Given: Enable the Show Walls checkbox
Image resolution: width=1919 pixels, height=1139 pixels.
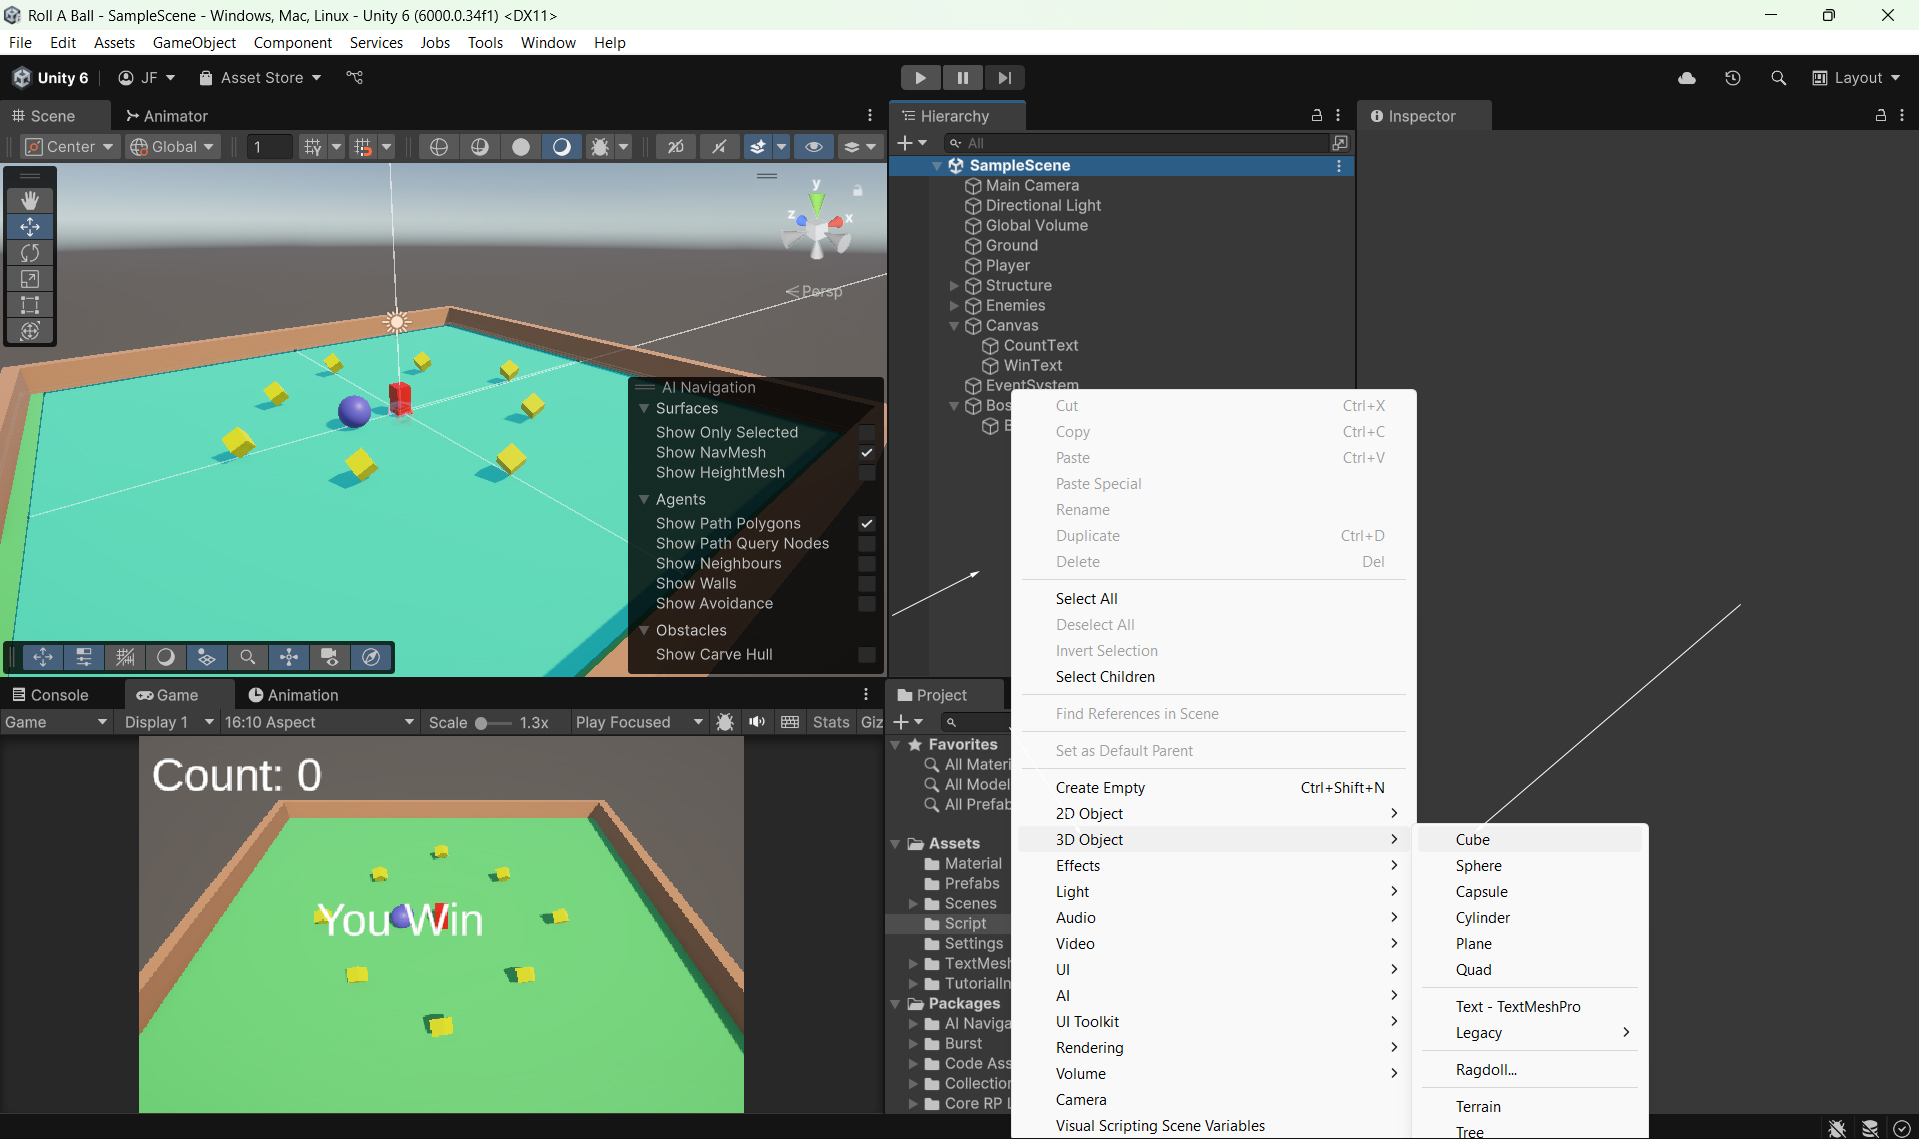Looking at the screenshot, I should 867,584.
